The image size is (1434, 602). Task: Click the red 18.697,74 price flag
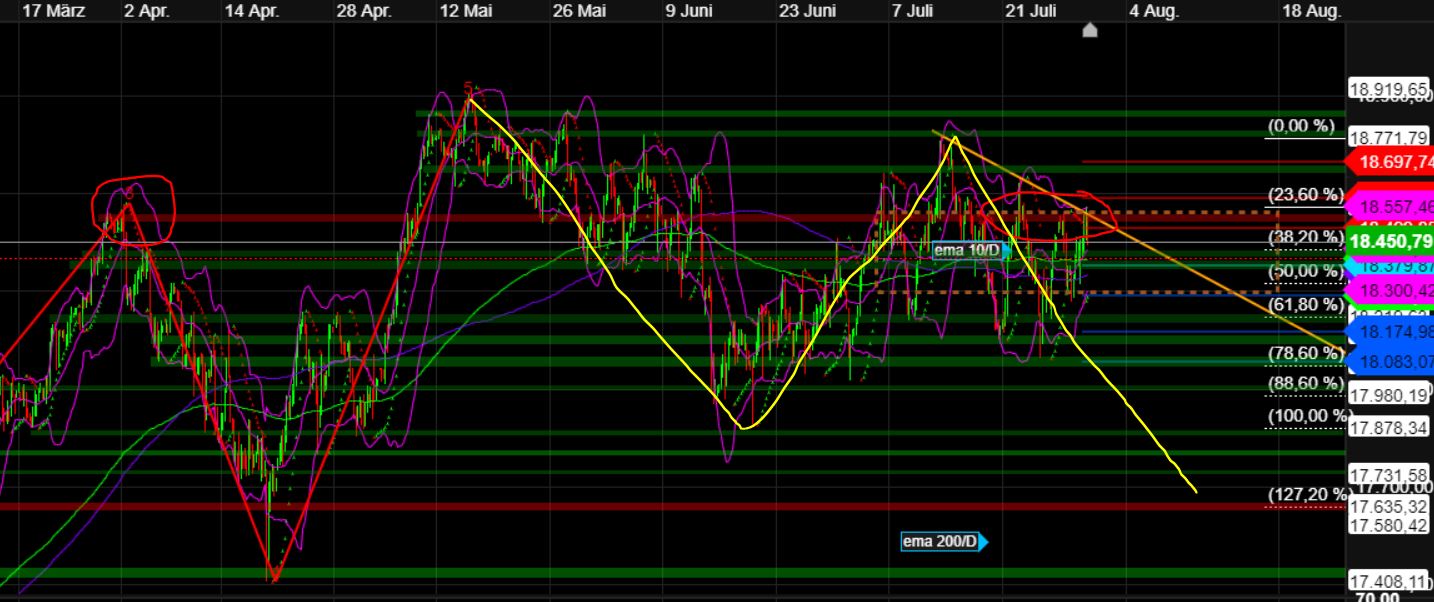pos(1390,161)
